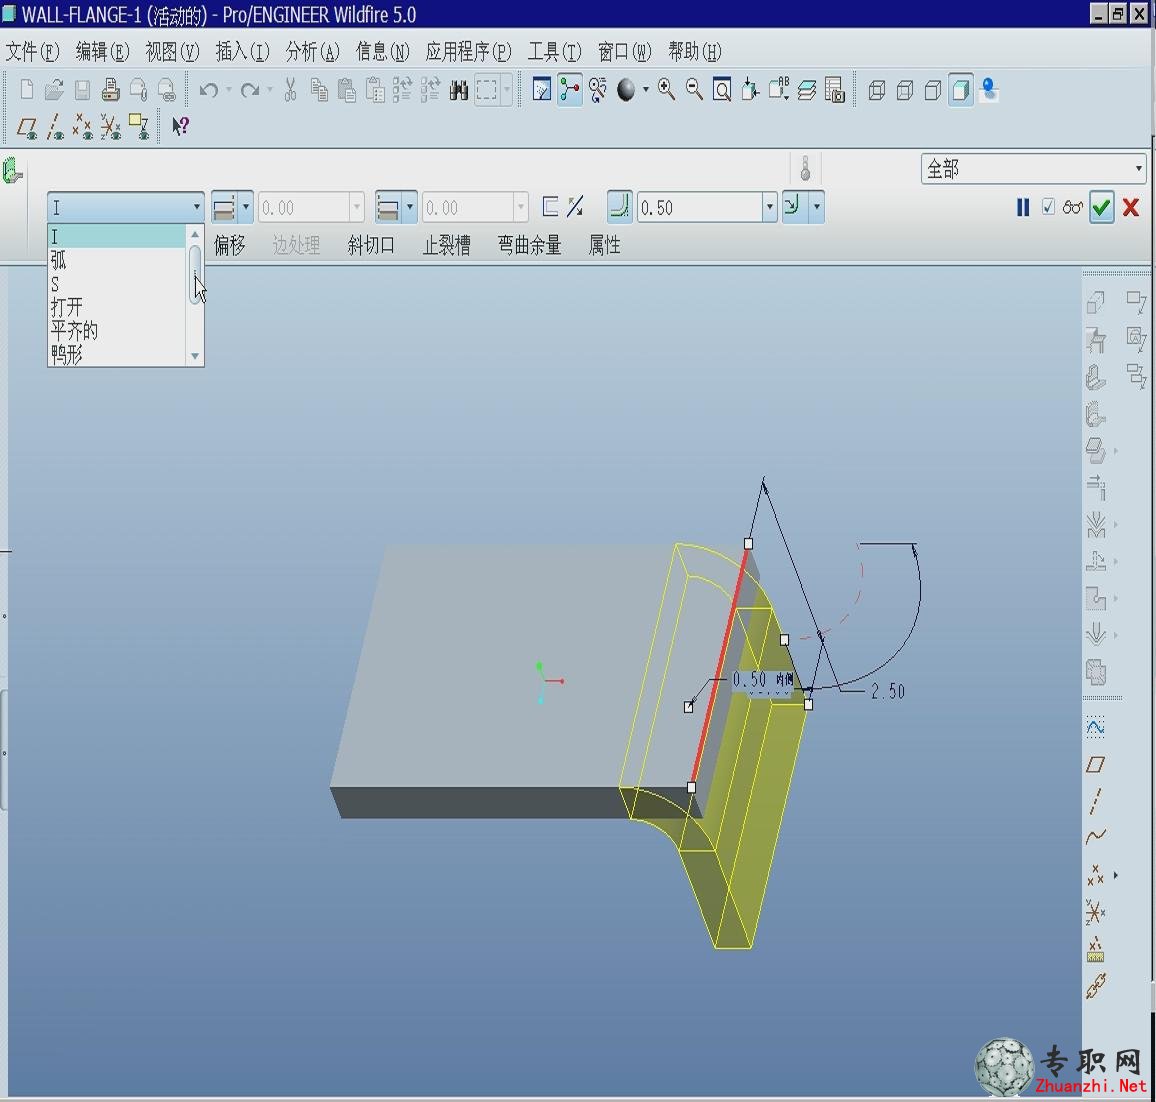
Task: Click the bend radius 0.50 input field
Action: coord(700,207)
